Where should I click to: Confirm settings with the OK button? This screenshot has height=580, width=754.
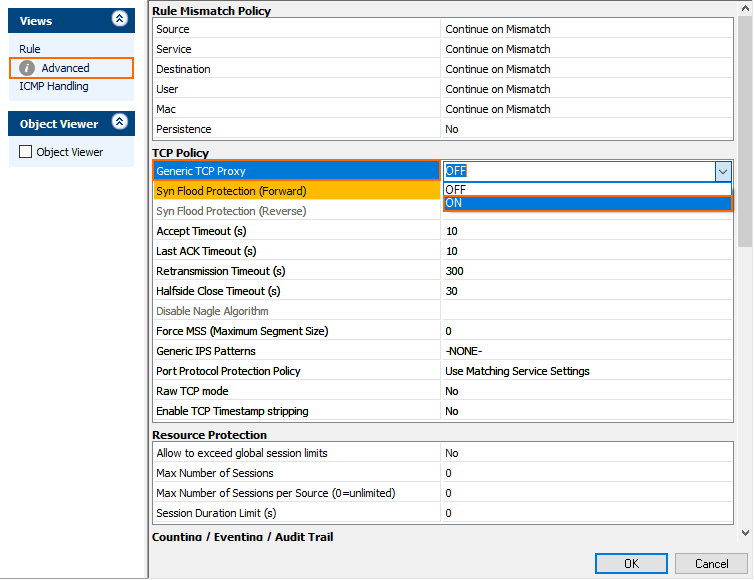[x=631, y=564]
